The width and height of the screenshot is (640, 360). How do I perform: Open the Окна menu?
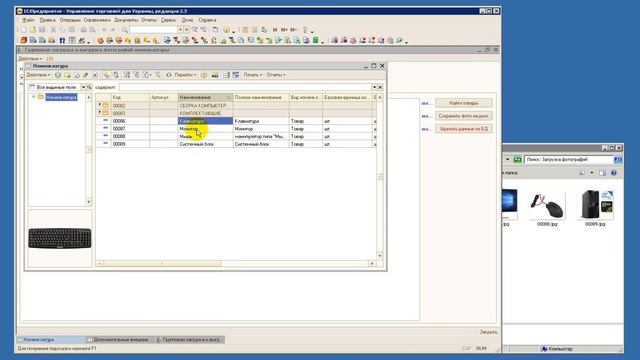187,20
